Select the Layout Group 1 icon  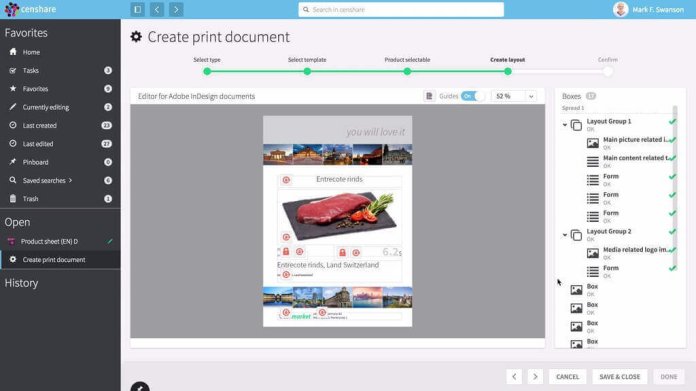(576, 125)
